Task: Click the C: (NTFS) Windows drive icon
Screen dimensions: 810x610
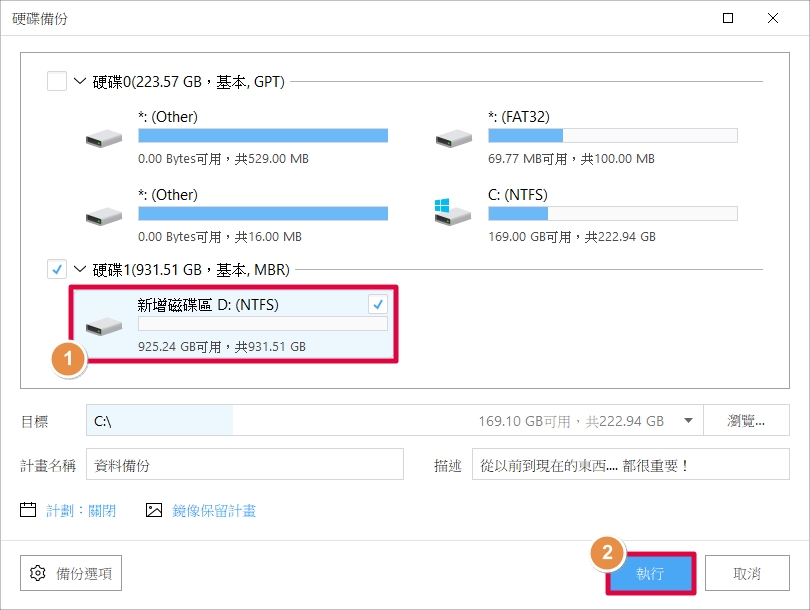Action: coord(453,212)
